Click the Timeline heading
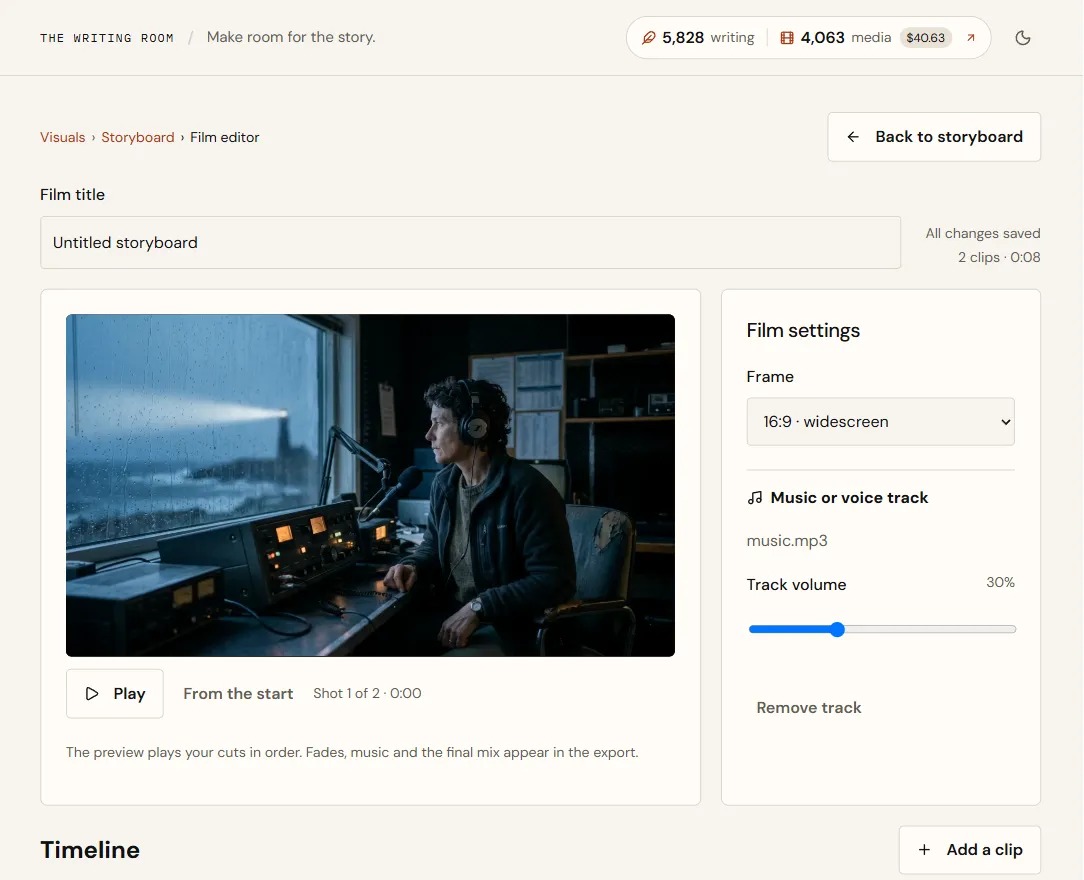Viewport: 1084px width, 880px height. (90, 850)
